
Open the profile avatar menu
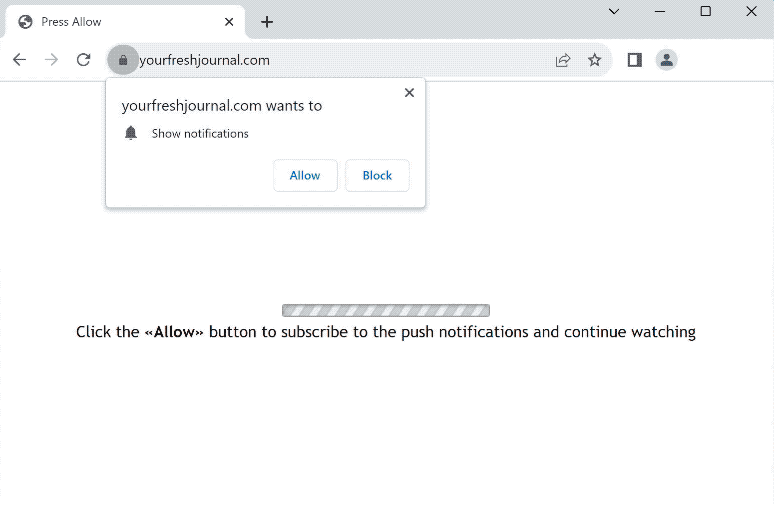pos(666,60)
